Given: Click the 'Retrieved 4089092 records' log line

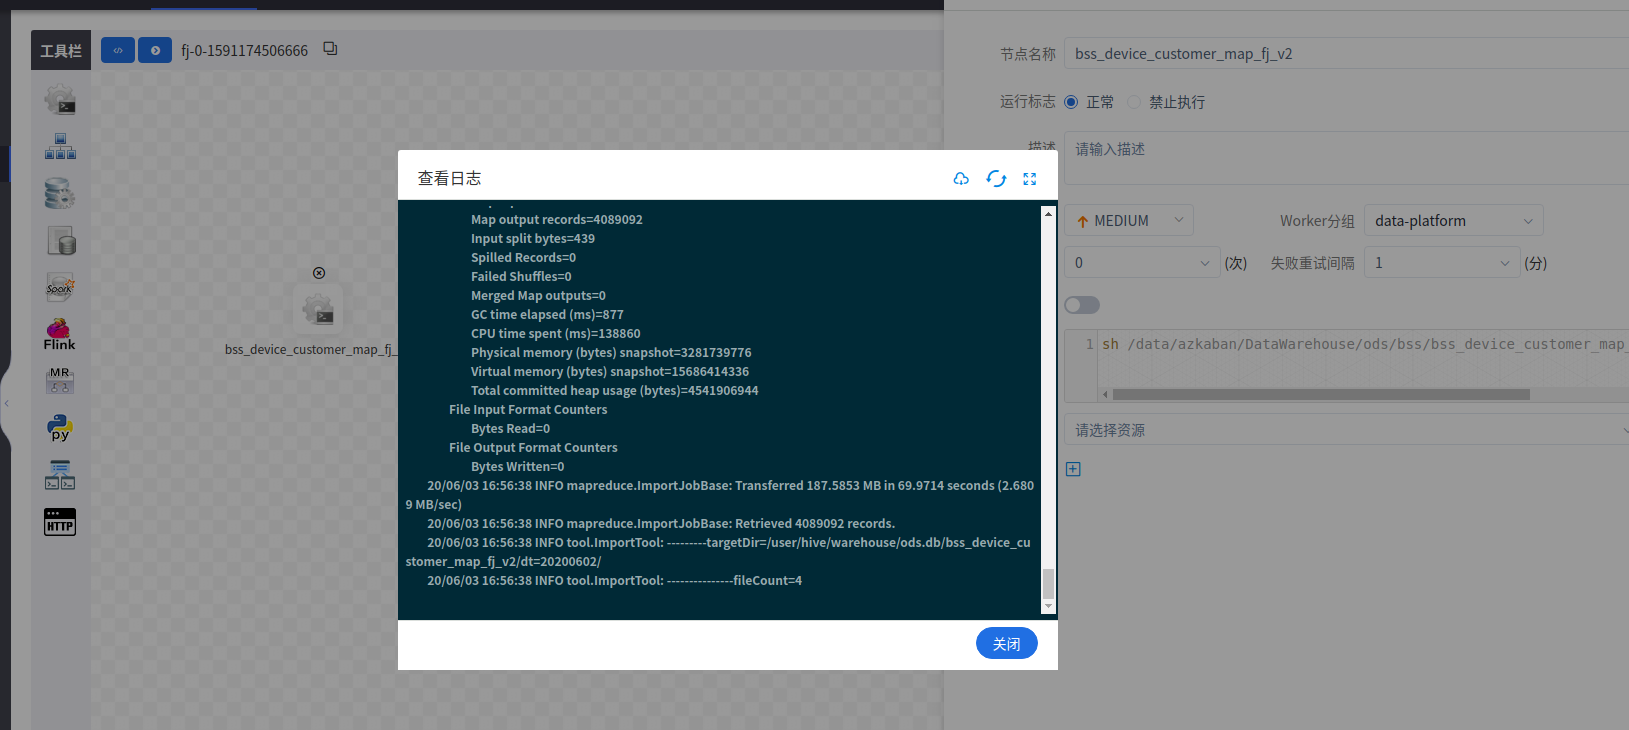Looking at the screenshot, I should (x=661, y=524).
